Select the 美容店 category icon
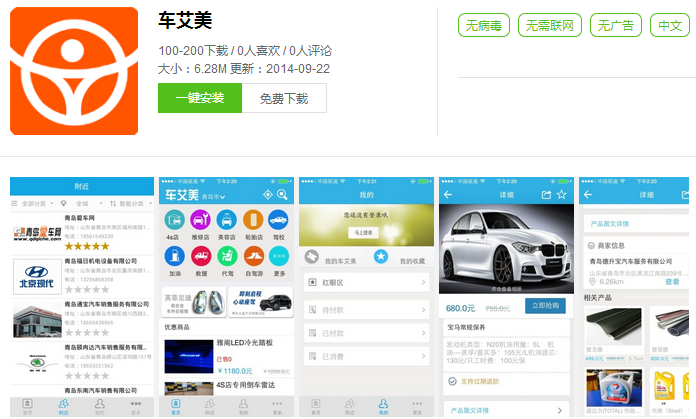The height and width of the screenshot is (419, 696). pos(227,220)
